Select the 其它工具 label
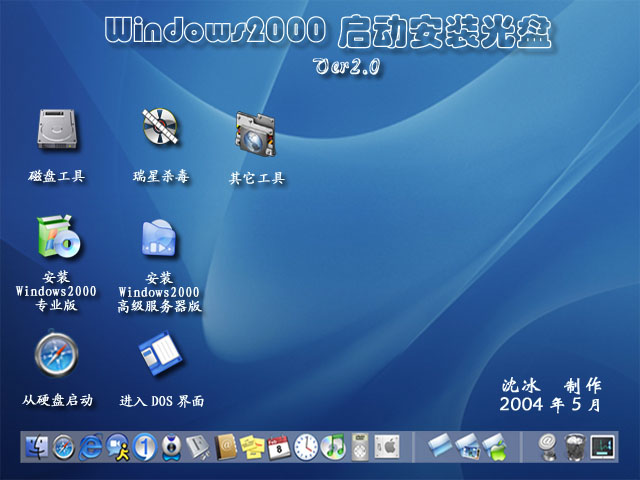640x480 pixels. (x=257, y=178)
